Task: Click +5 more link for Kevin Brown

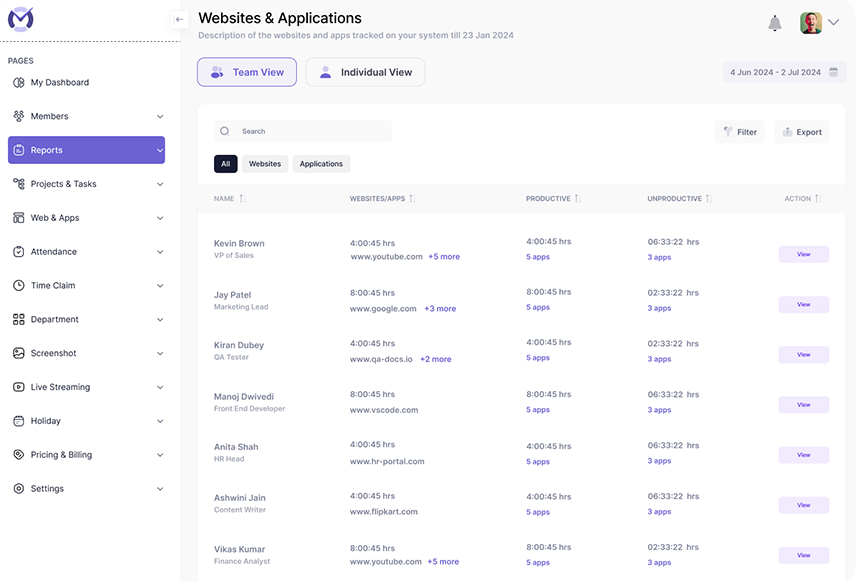Action: pos(444,257)
